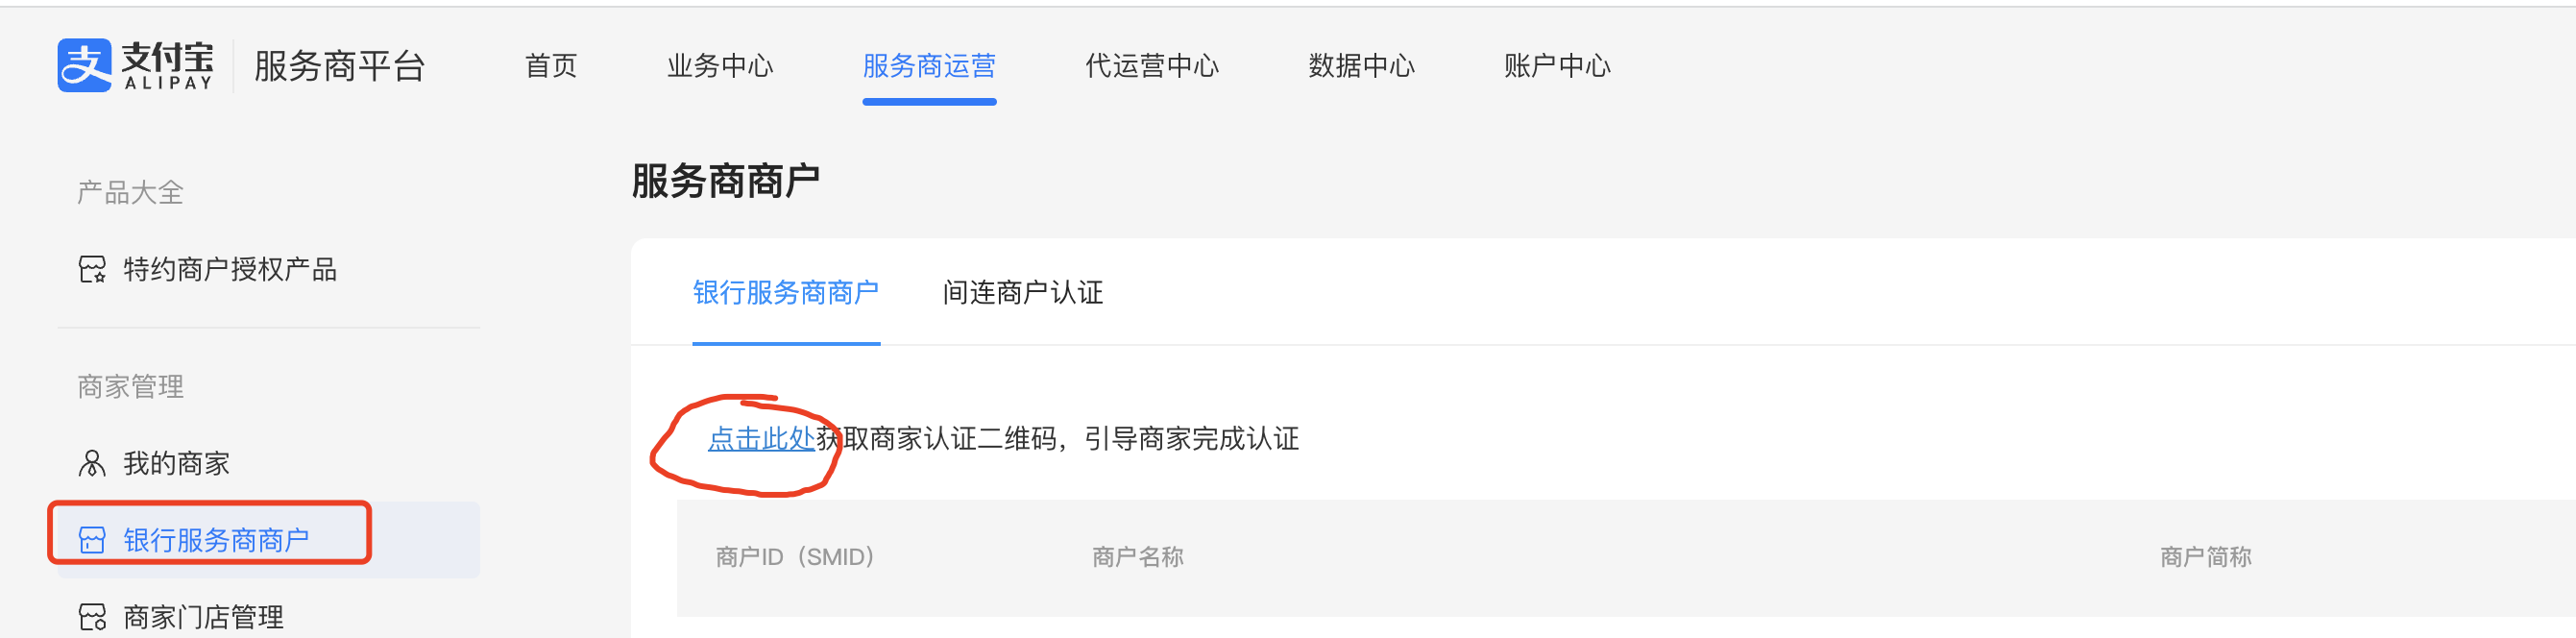Switch to 数据中心 in top navigation

coord(1361,66)
